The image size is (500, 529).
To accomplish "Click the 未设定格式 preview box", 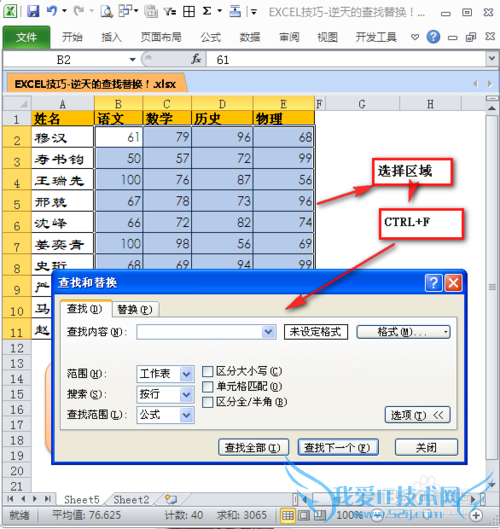I will point(315,332).
